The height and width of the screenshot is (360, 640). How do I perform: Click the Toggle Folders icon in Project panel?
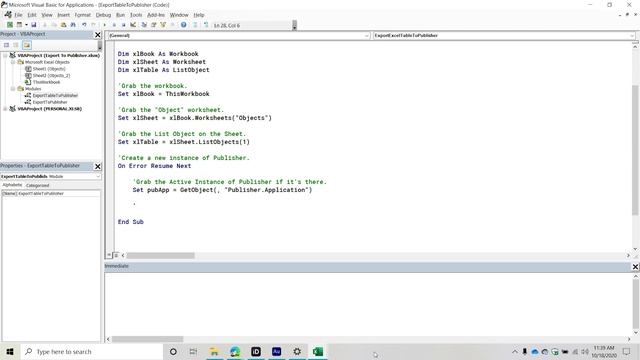(x=27, y=45)
